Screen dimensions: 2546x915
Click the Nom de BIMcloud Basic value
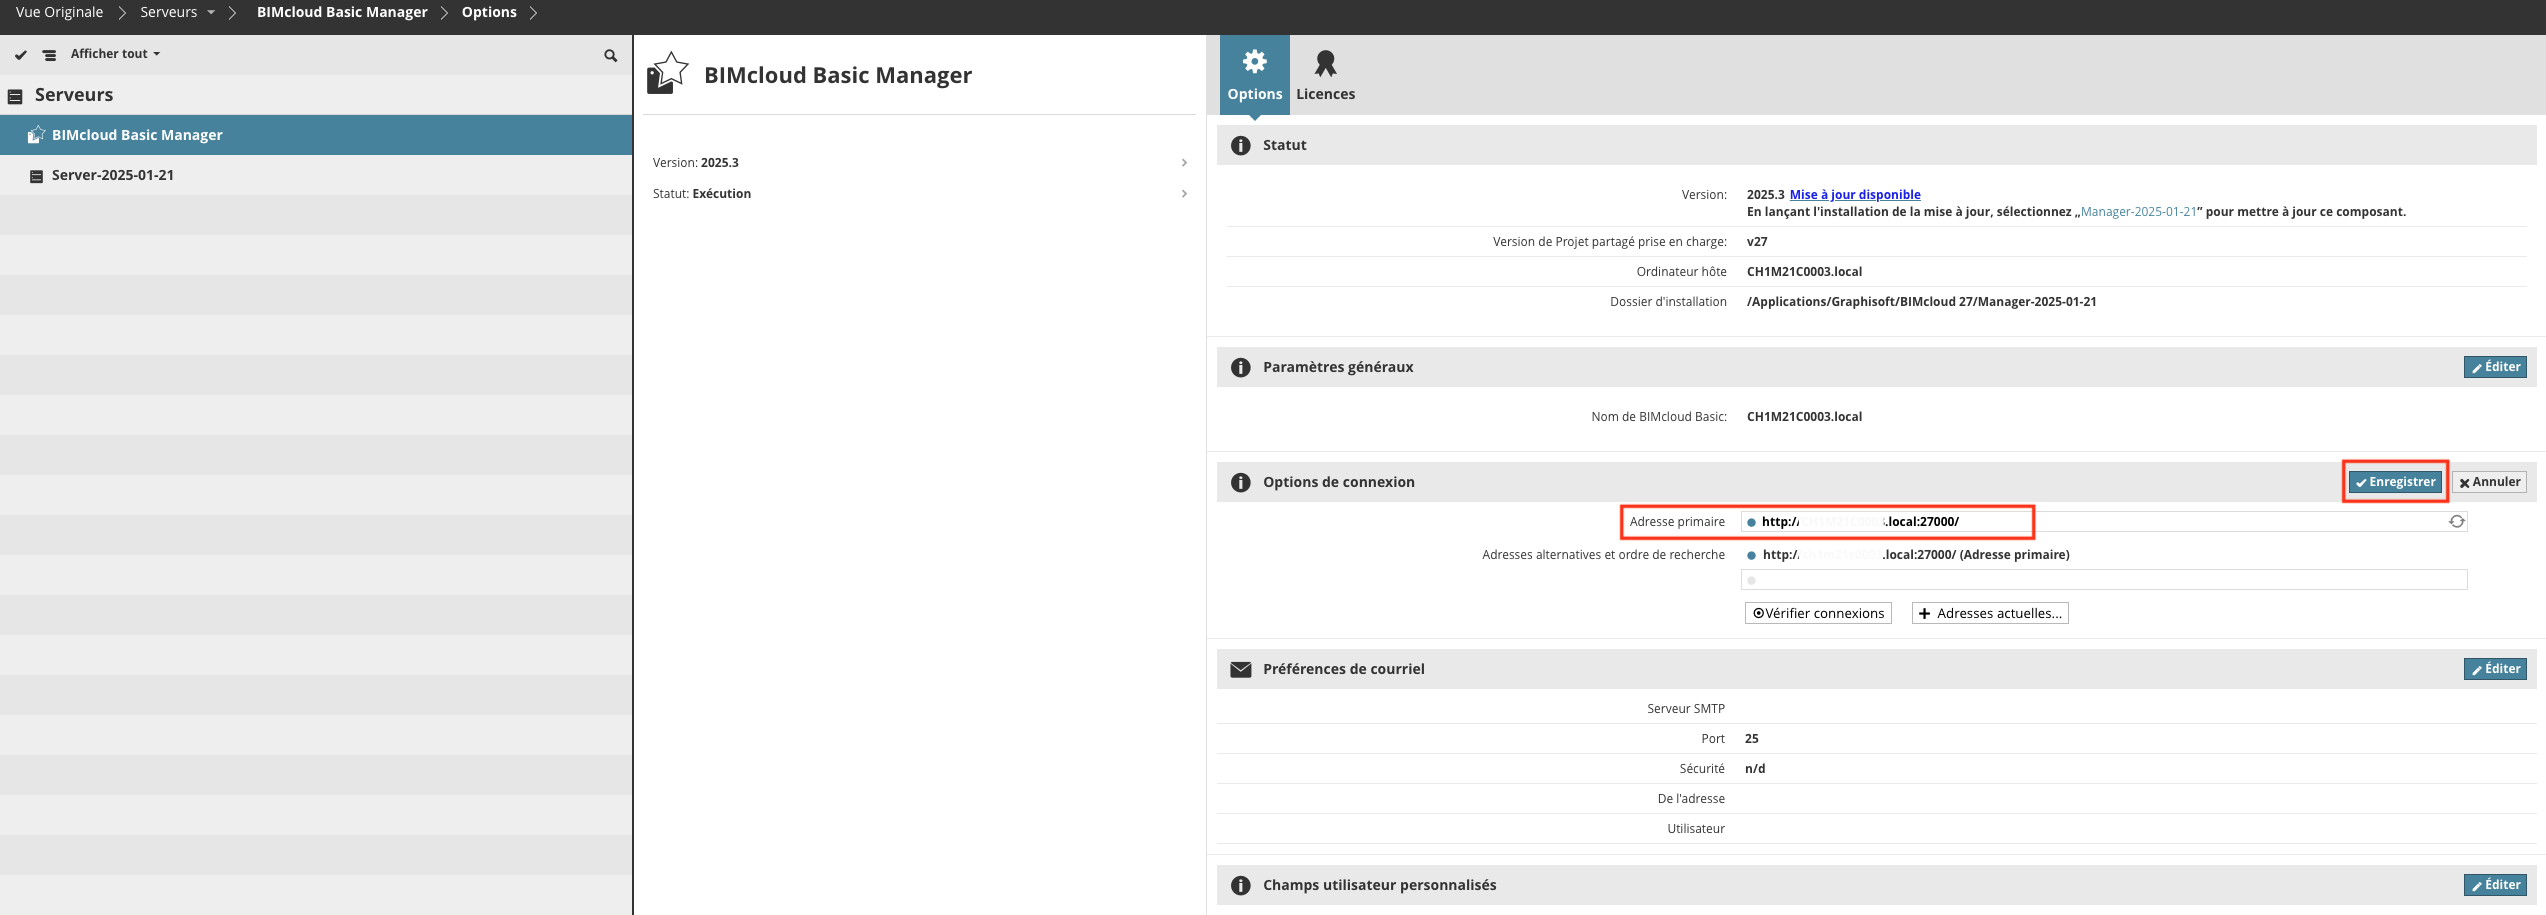click(1804, 417)
